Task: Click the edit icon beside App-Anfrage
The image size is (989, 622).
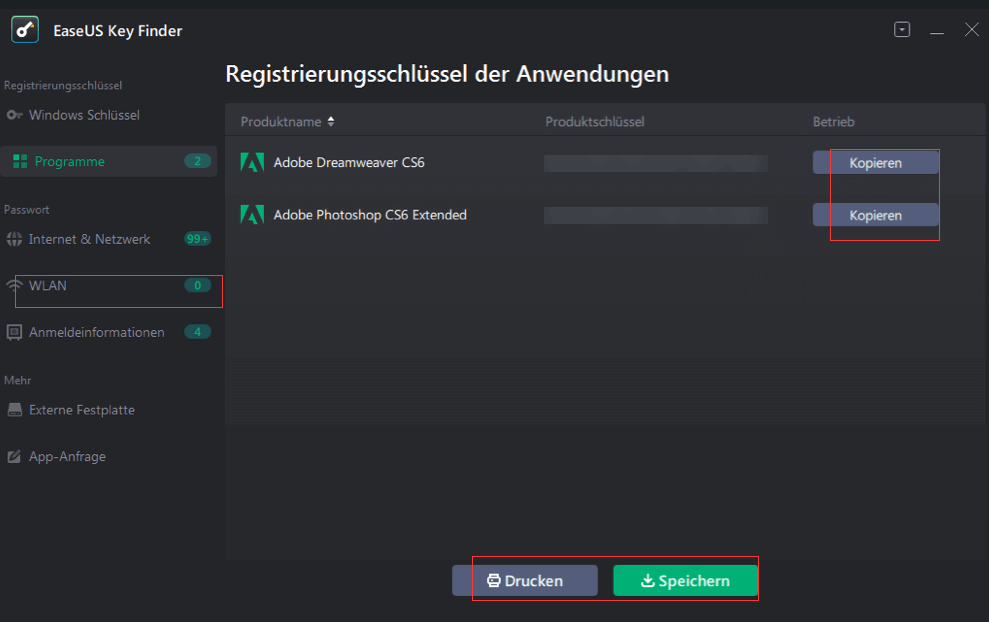Action: 14,456
